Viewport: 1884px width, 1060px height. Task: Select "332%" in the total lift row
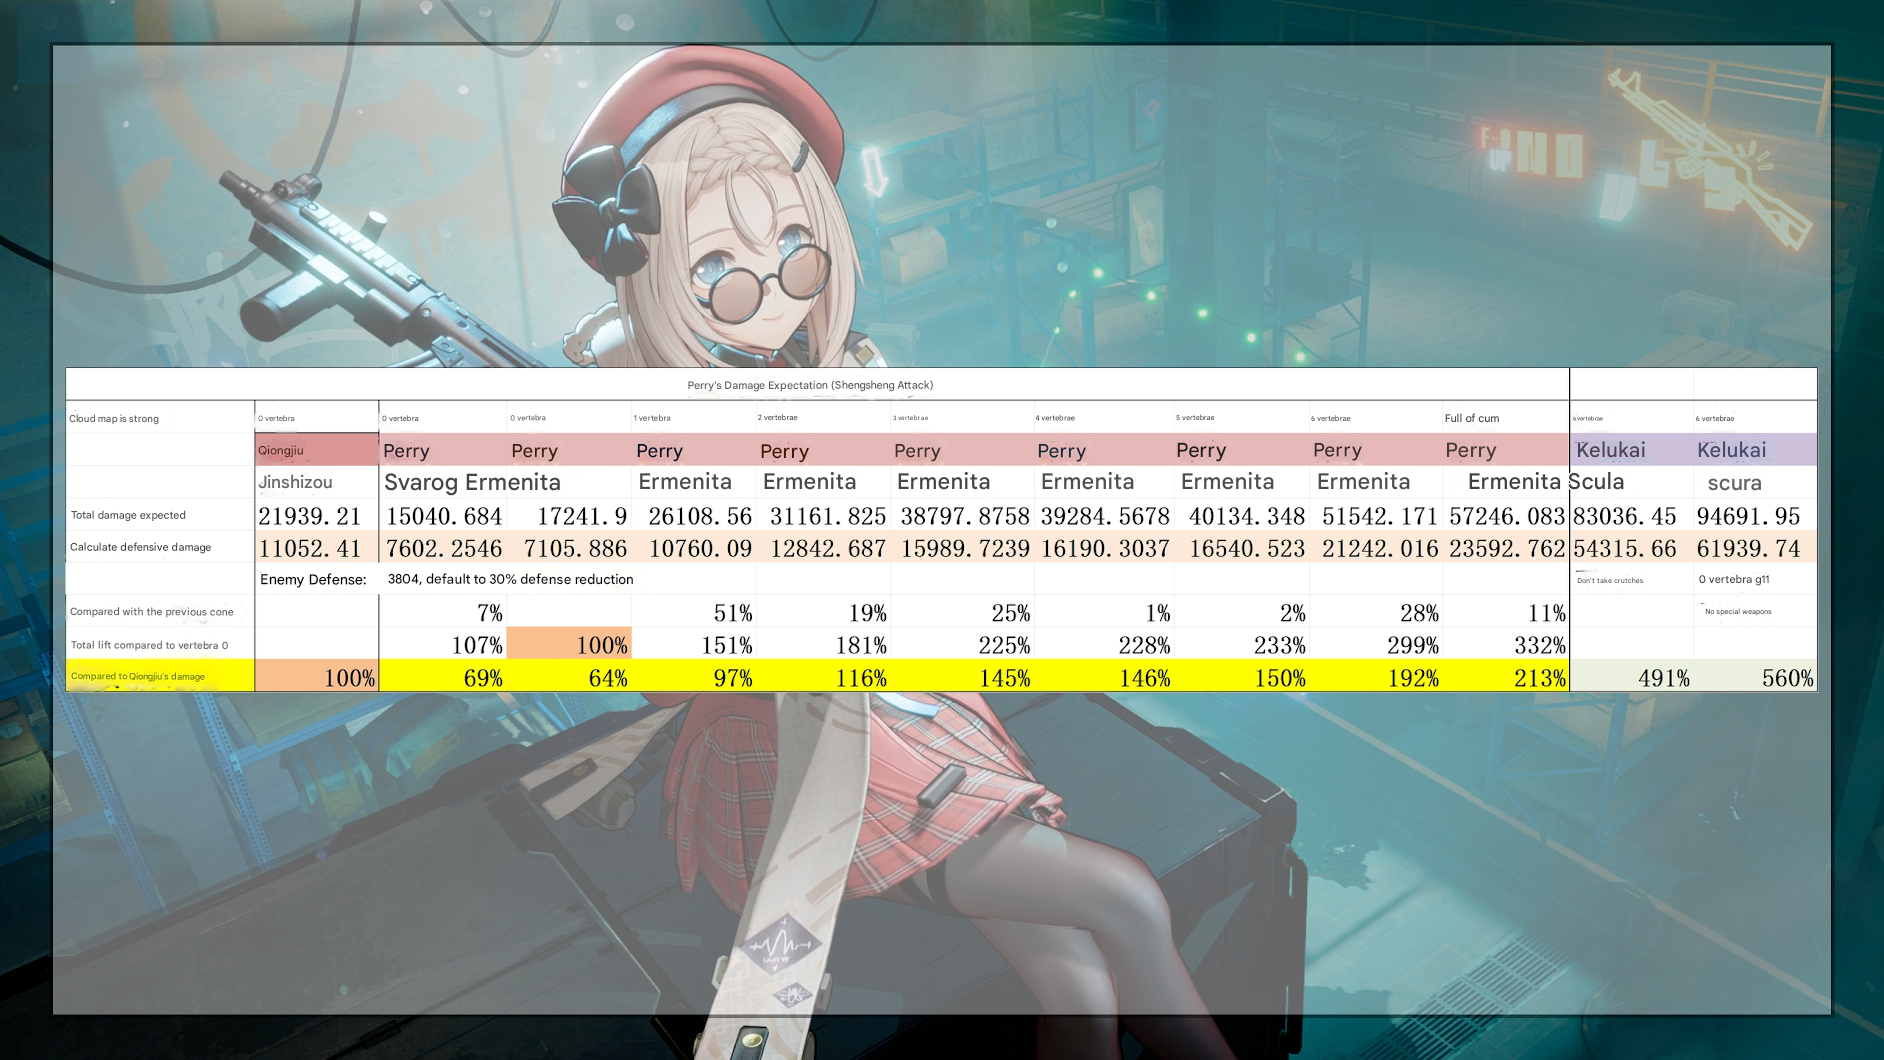[x=1540, y=646]
